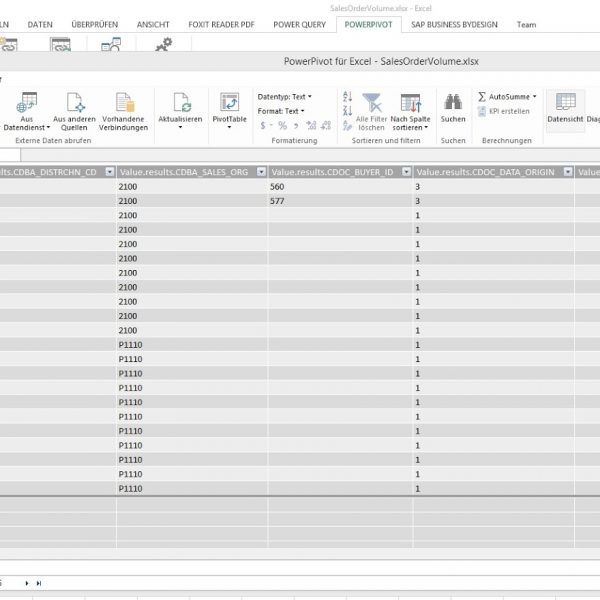Open filter for CDBA_SALES_ORG column
Viewport: 600px width, 600px height.
(x=259, y=172)
